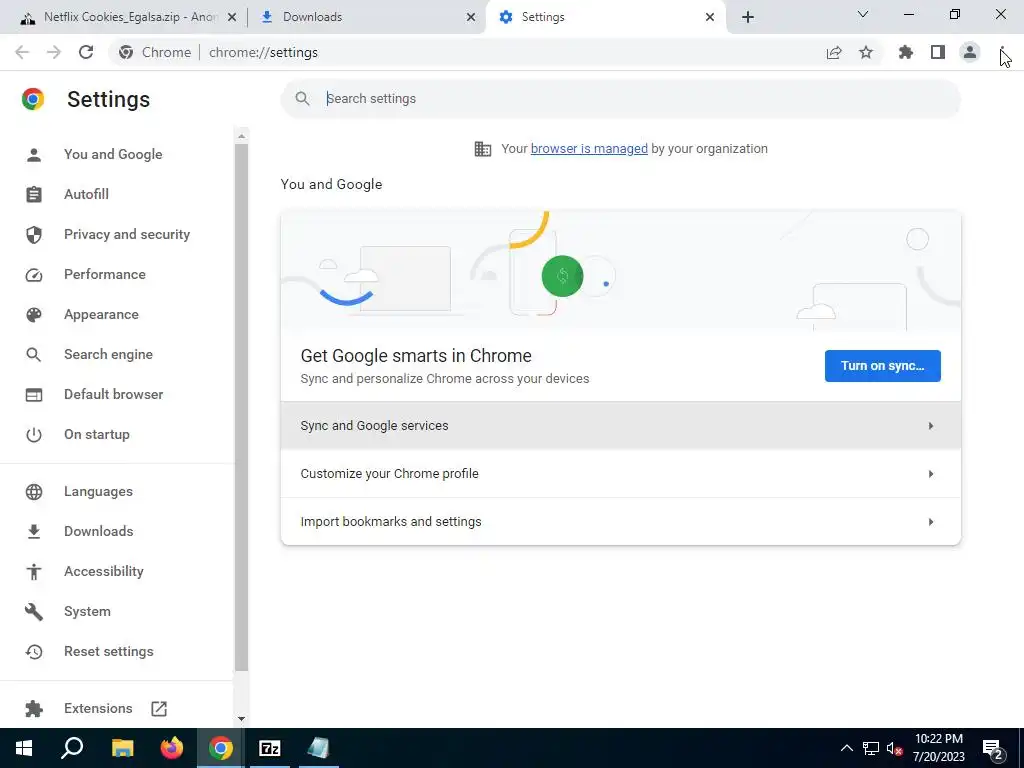
Task: Open external link icon next to Extensions
Action: (x=159, y=709)
